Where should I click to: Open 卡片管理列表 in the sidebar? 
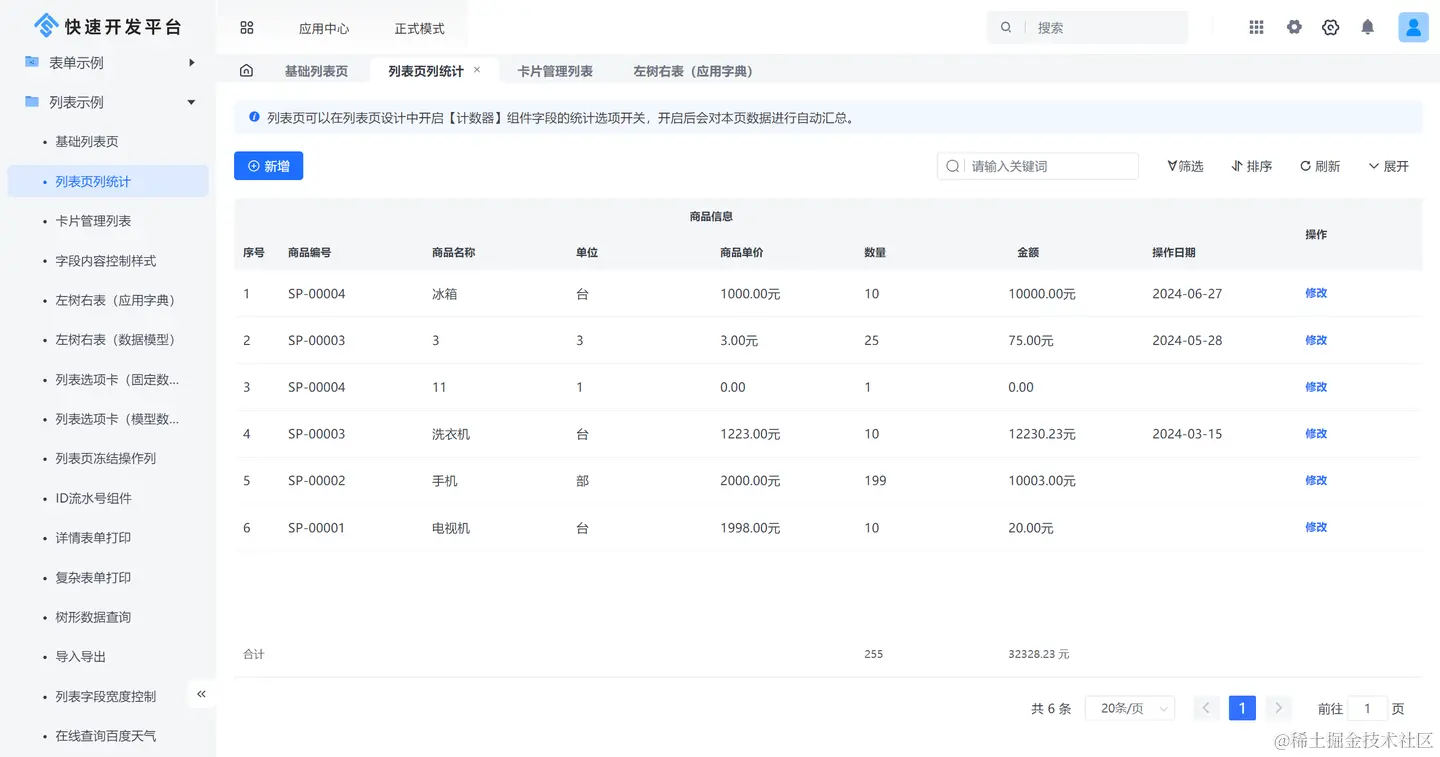93,221
